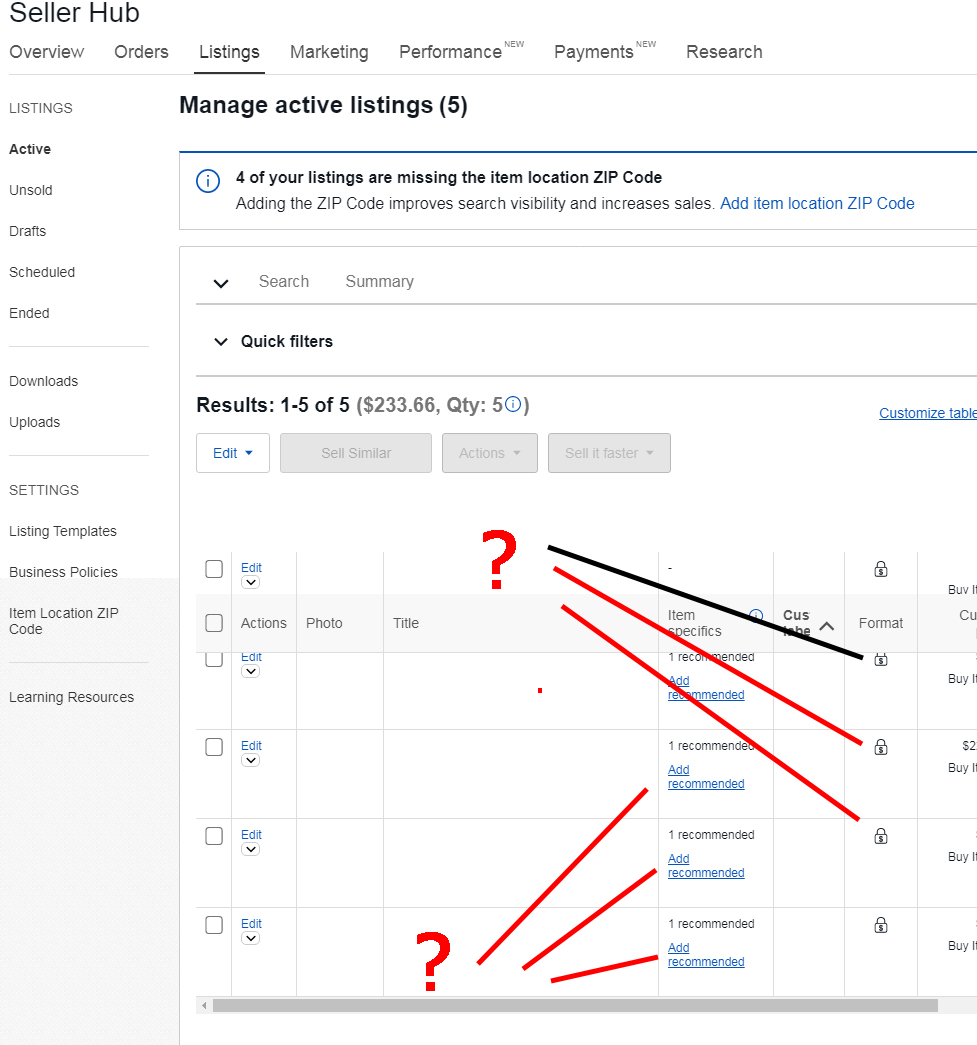Open Active listings in the sidebar
The width and height of the screenshot is (977, 1045).
30,149
